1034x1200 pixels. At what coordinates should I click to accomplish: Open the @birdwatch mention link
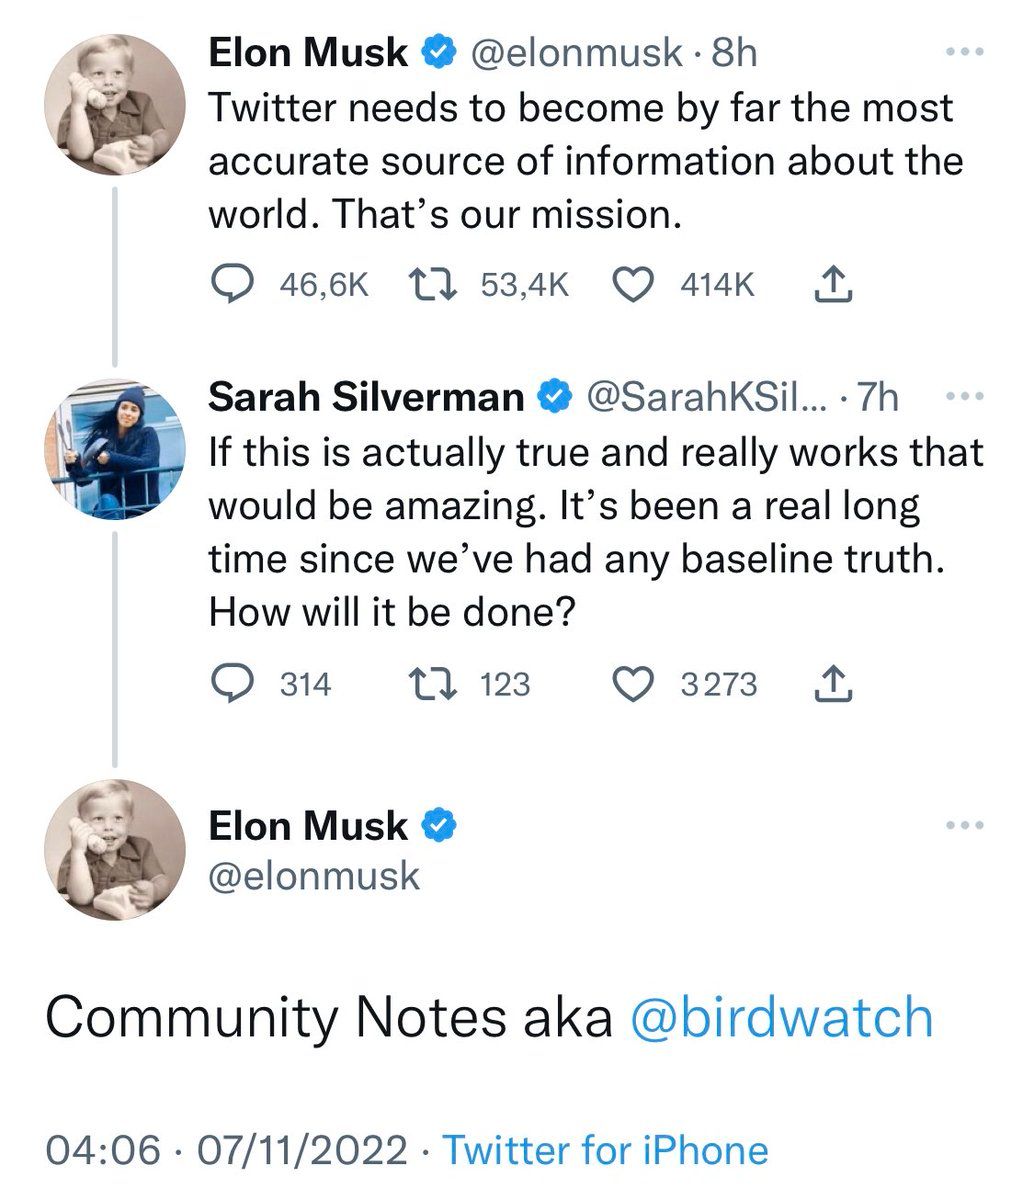(782, 1018)
